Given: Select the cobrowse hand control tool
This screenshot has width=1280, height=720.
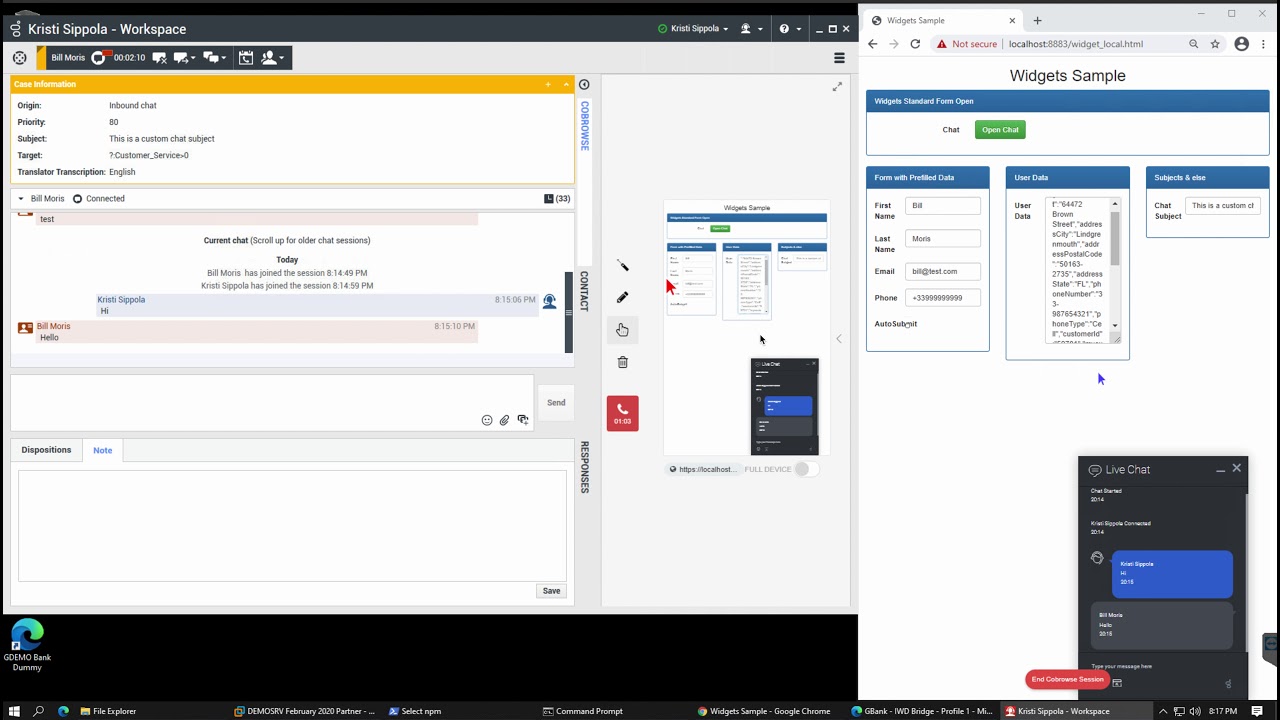Looking at the screenshot, I should (622, 330).
